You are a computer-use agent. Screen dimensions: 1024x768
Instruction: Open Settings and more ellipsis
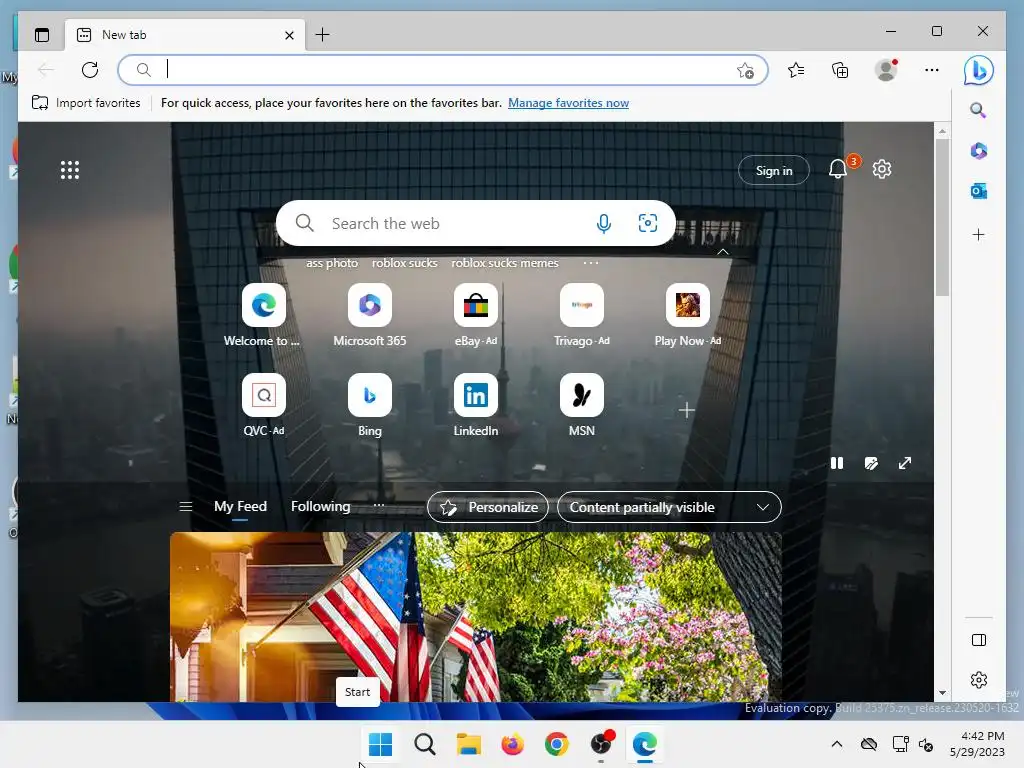pos(932,70)
